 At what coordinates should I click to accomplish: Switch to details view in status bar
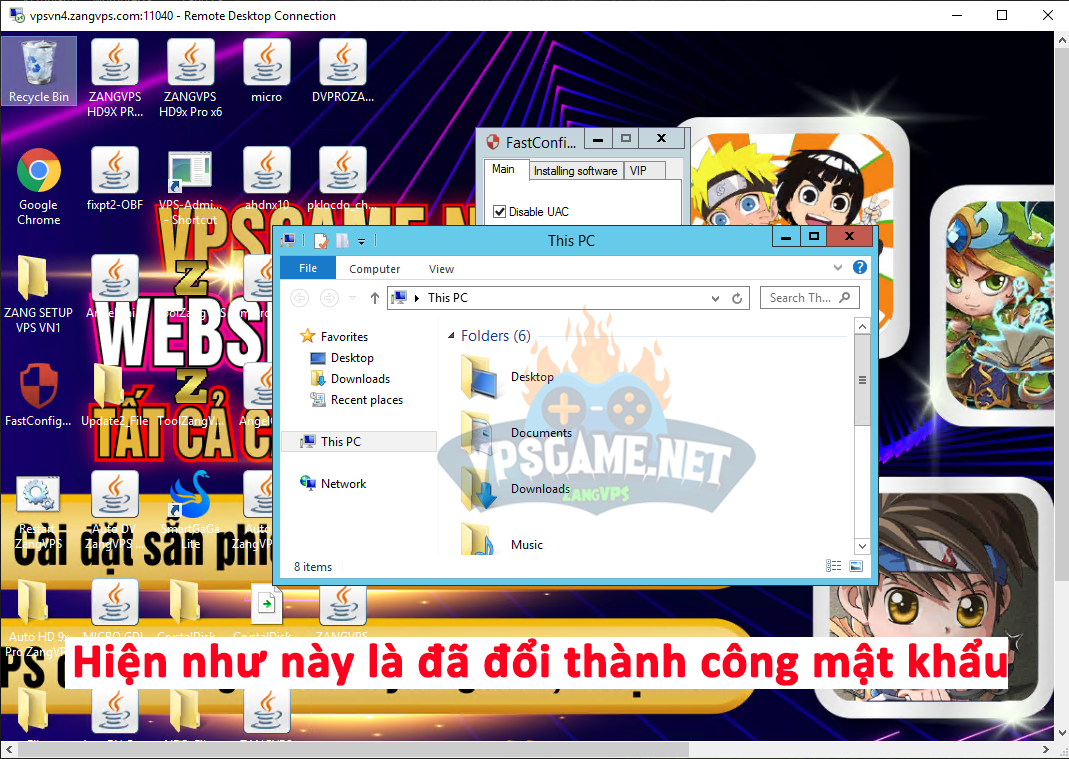pyautogui.click(x=834, y=567)
